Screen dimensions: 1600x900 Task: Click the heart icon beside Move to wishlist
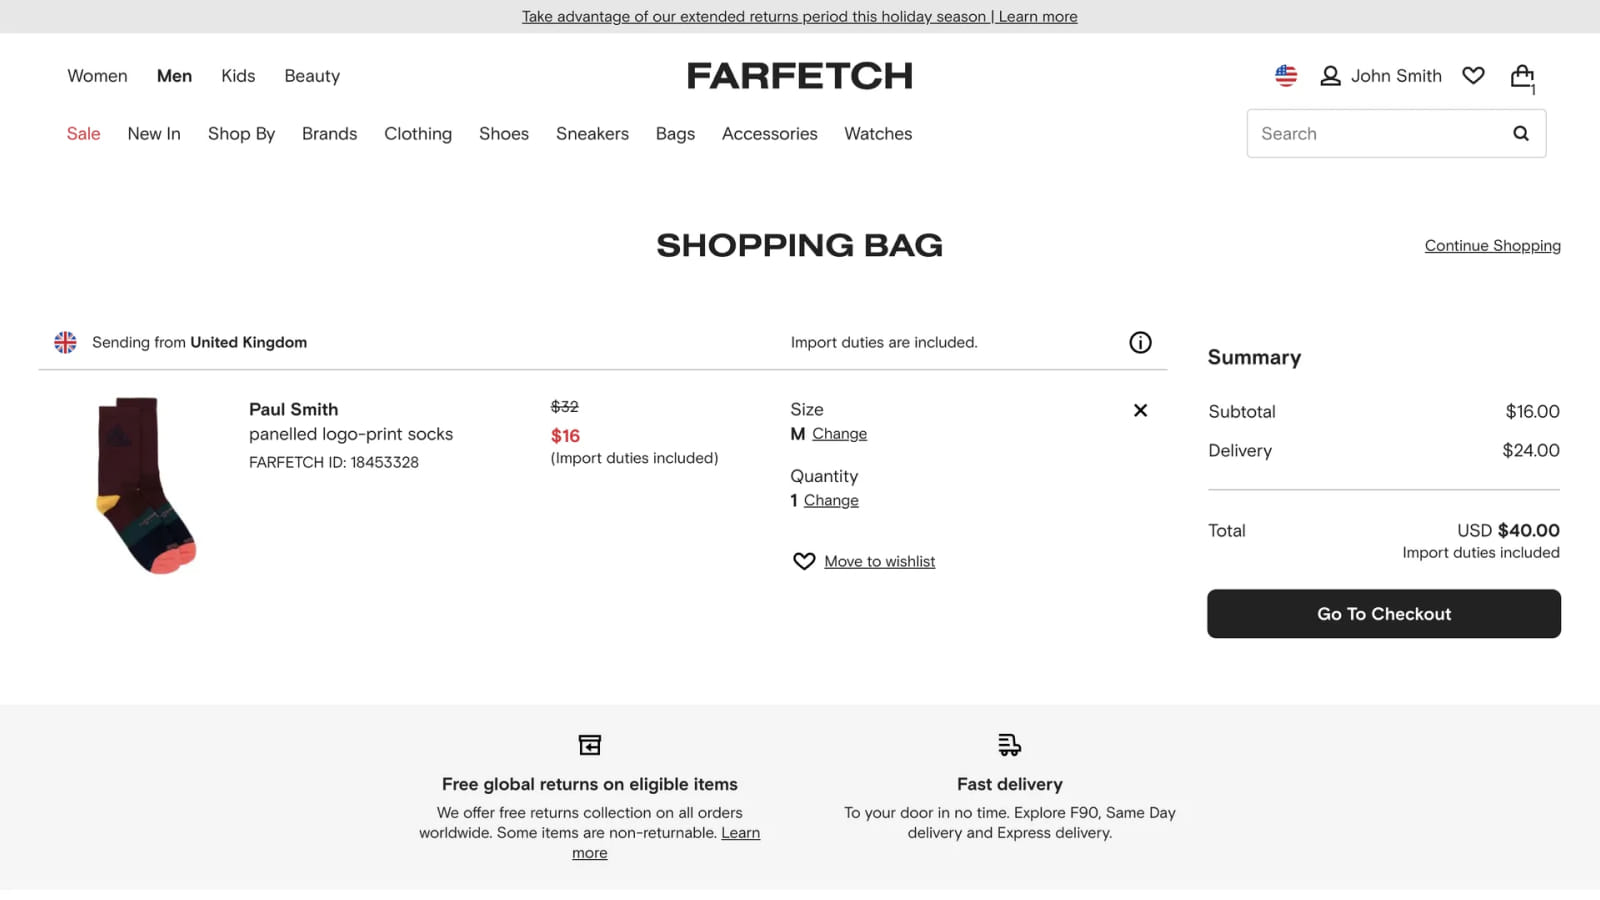tap(804, 561)
